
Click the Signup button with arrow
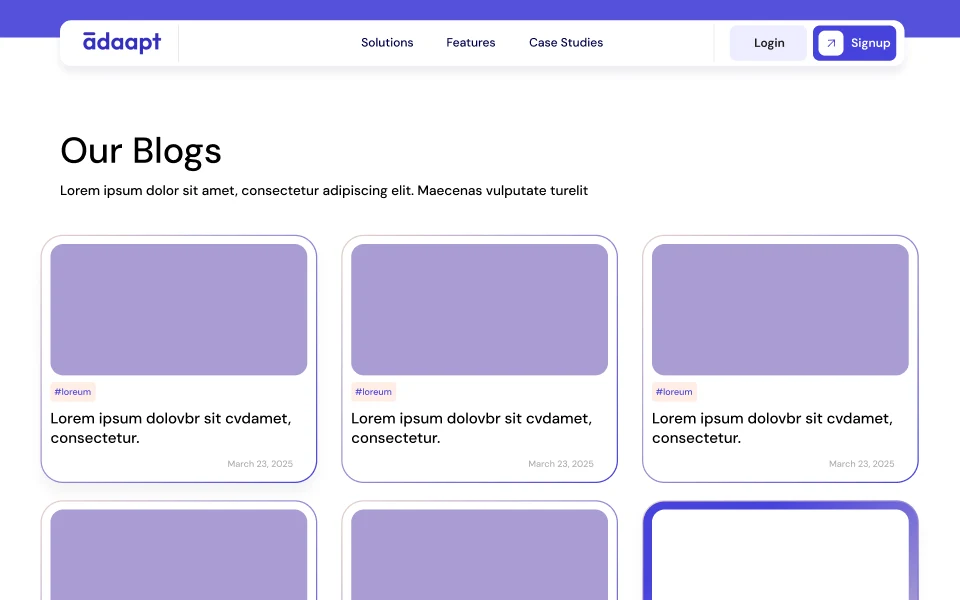click(x=854, y=43)
